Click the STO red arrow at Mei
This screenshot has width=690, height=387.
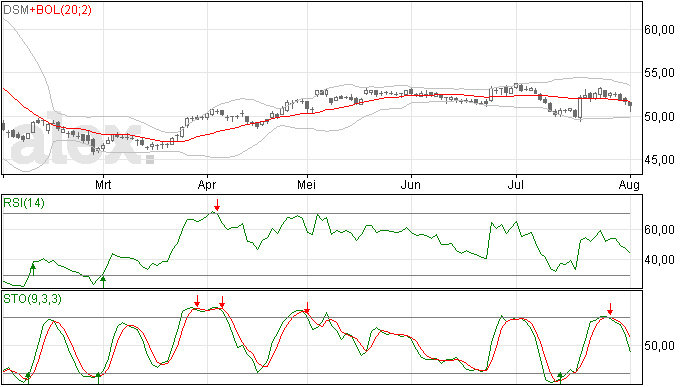(x=308, y=308)
